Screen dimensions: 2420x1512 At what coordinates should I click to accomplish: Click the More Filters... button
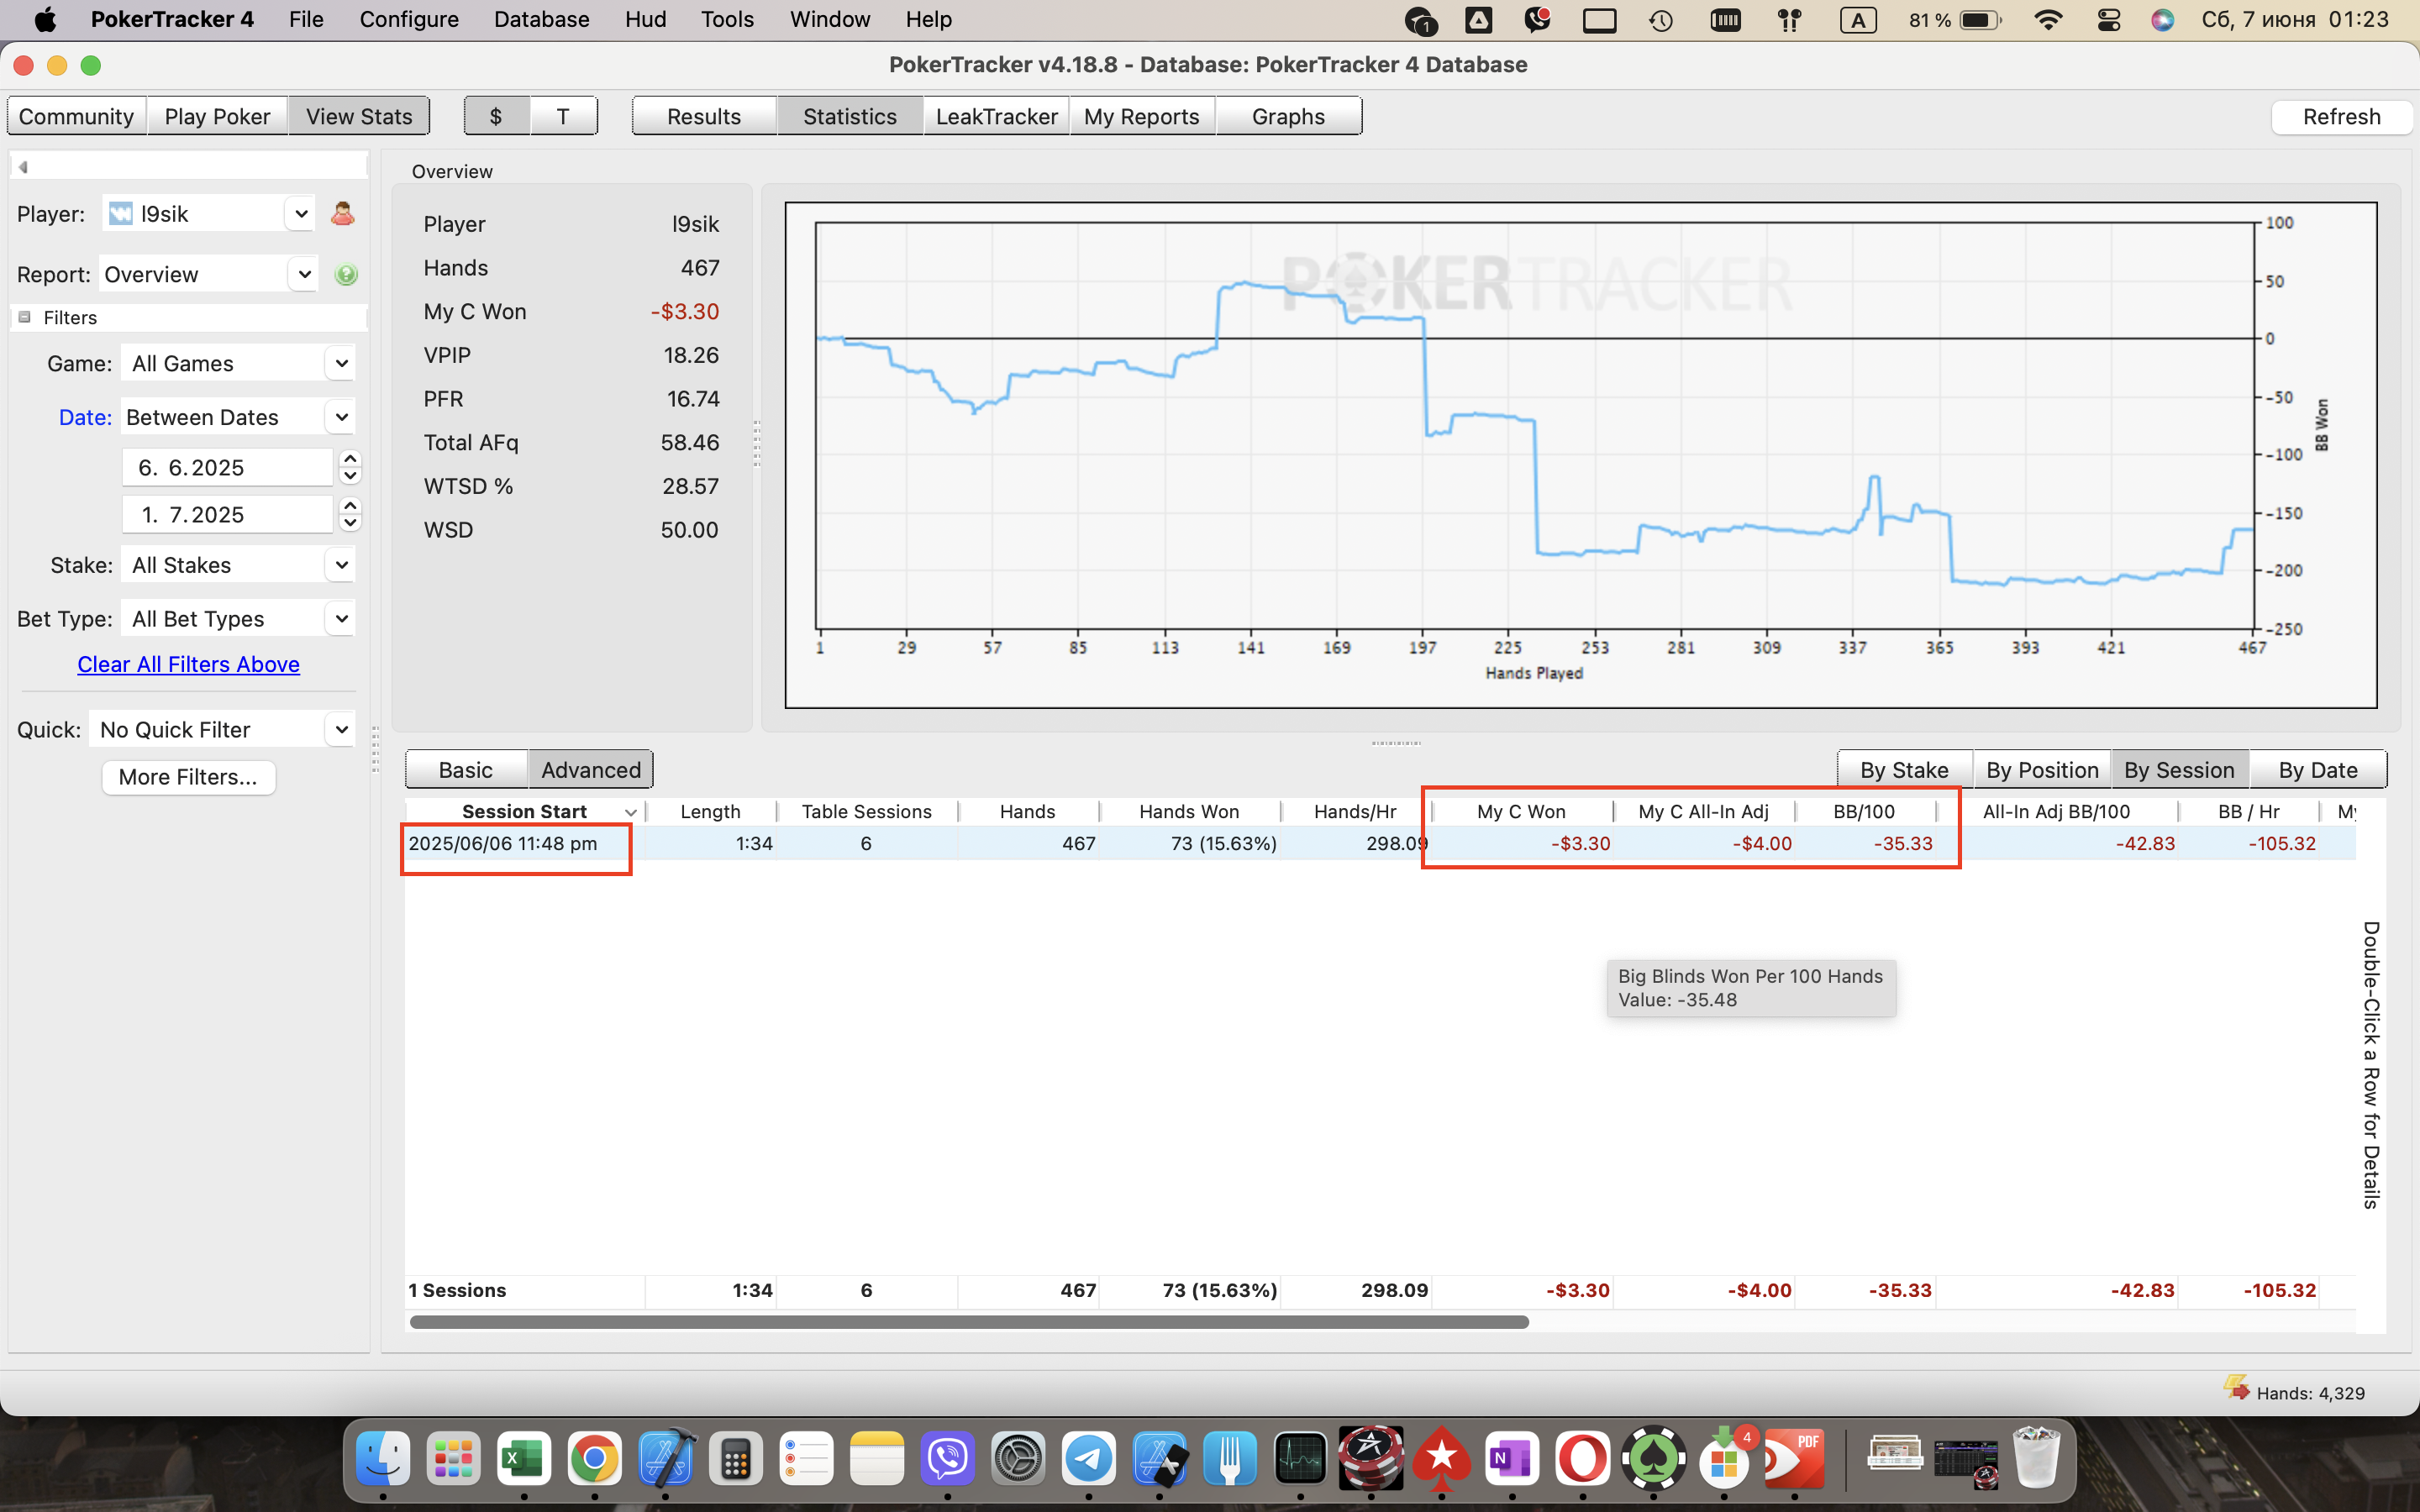tap(188, 777)
